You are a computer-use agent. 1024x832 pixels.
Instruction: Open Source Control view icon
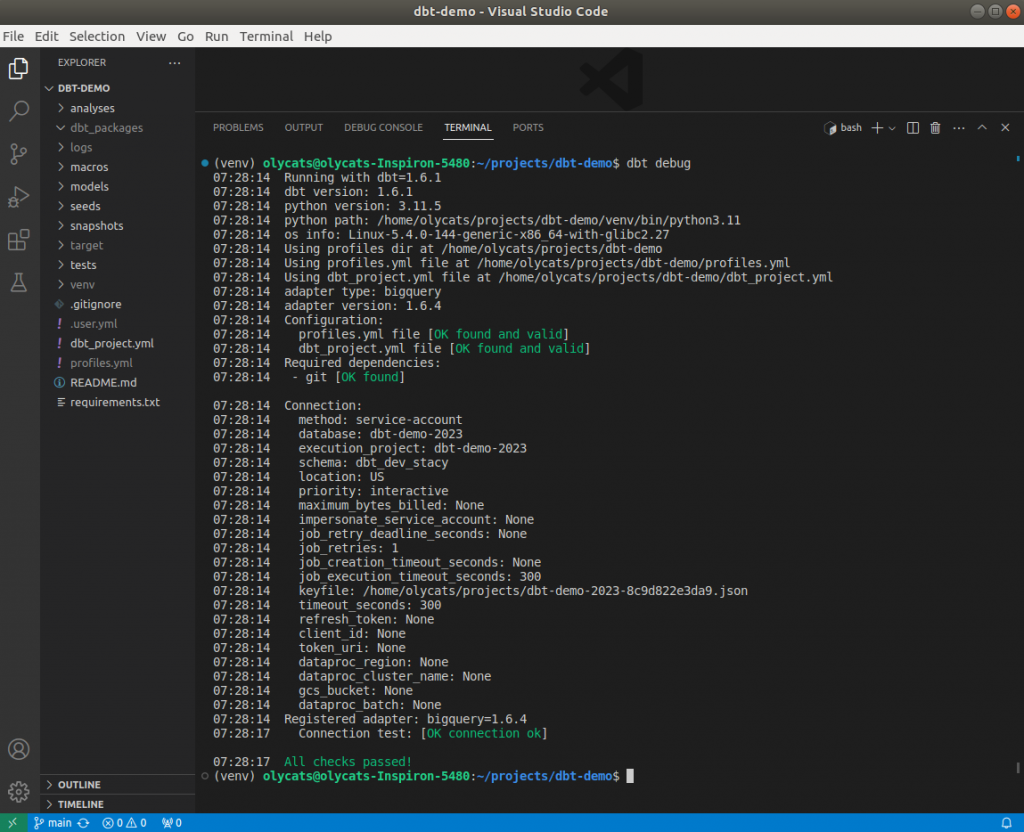[18, 154]
